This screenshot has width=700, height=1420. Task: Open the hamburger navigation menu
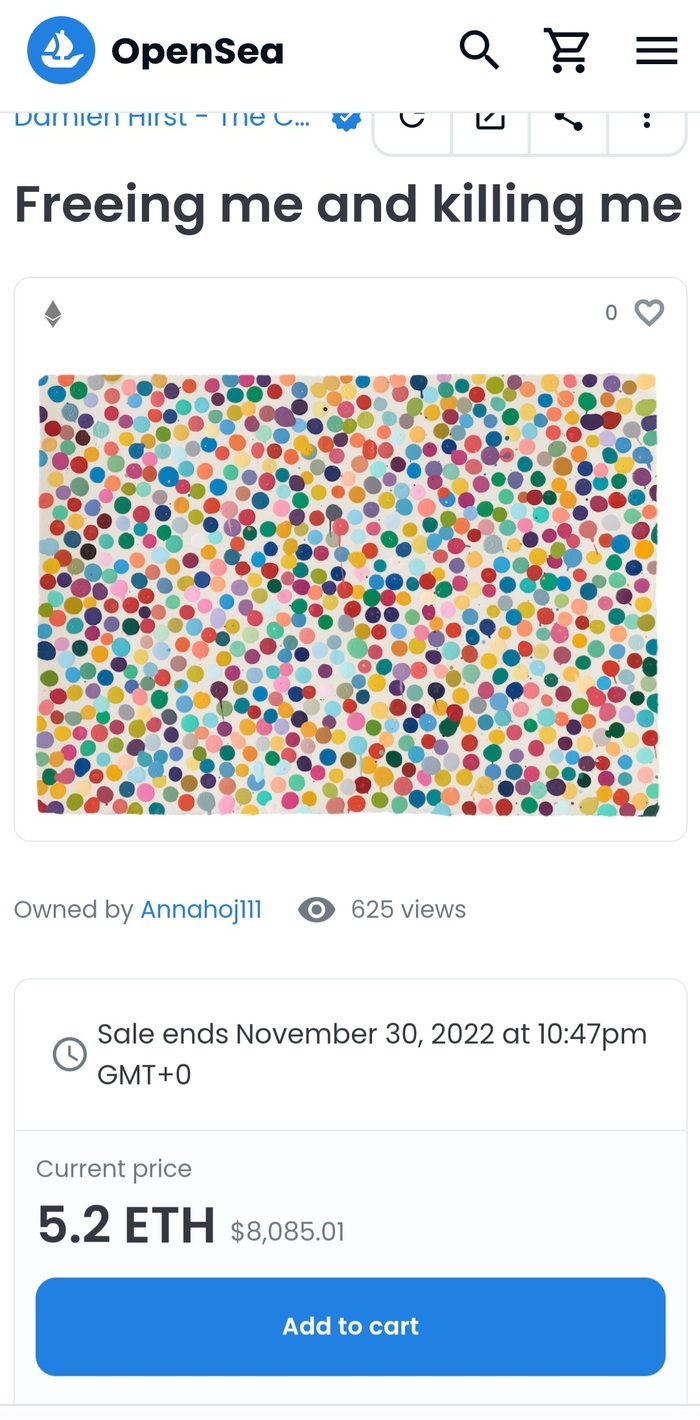click(656, 50)
